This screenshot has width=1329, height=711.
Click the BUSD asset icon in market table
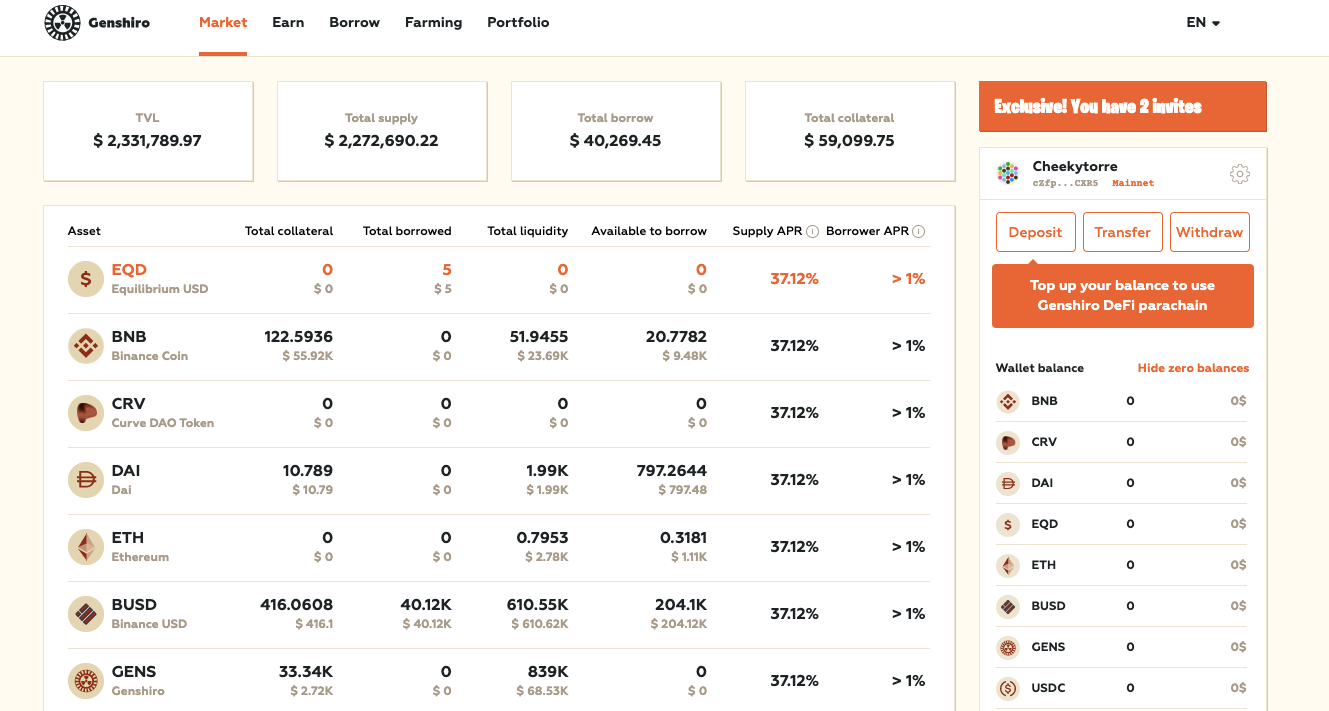86,614
